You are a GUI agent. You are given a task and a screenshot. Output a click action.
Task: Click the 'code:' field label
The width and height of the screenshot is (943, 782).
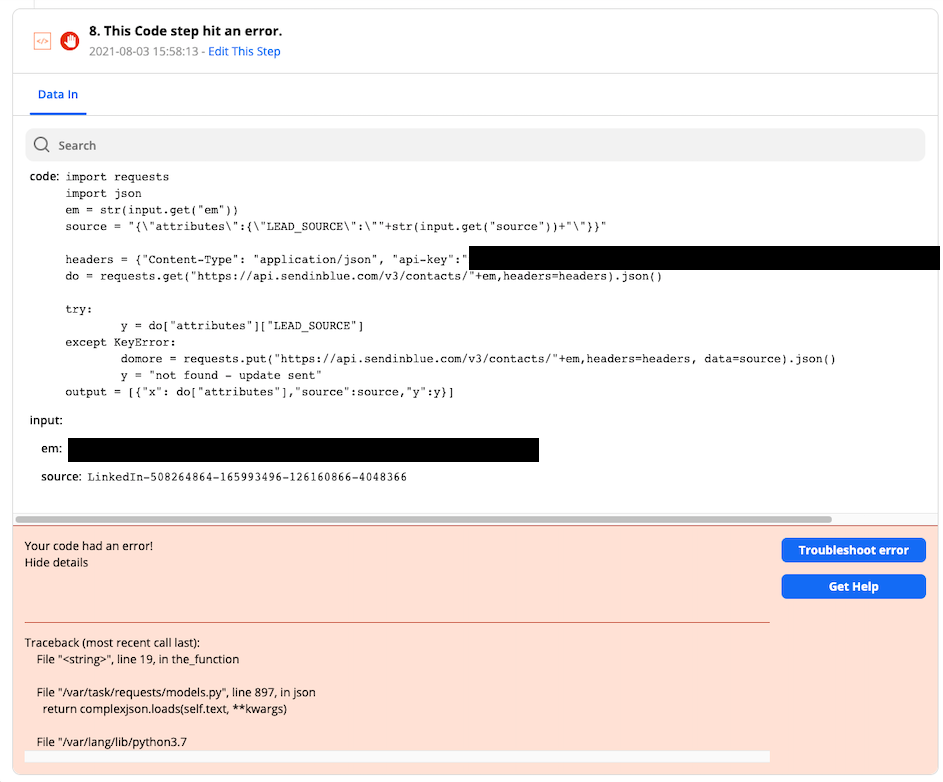(x=45, y=177)
